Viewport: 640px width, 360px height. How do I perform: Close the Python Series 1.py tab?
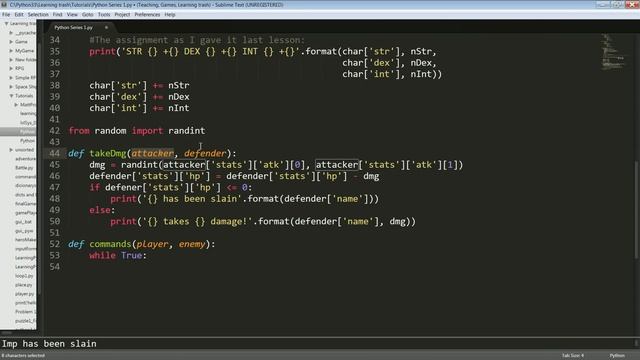[106, 27]
